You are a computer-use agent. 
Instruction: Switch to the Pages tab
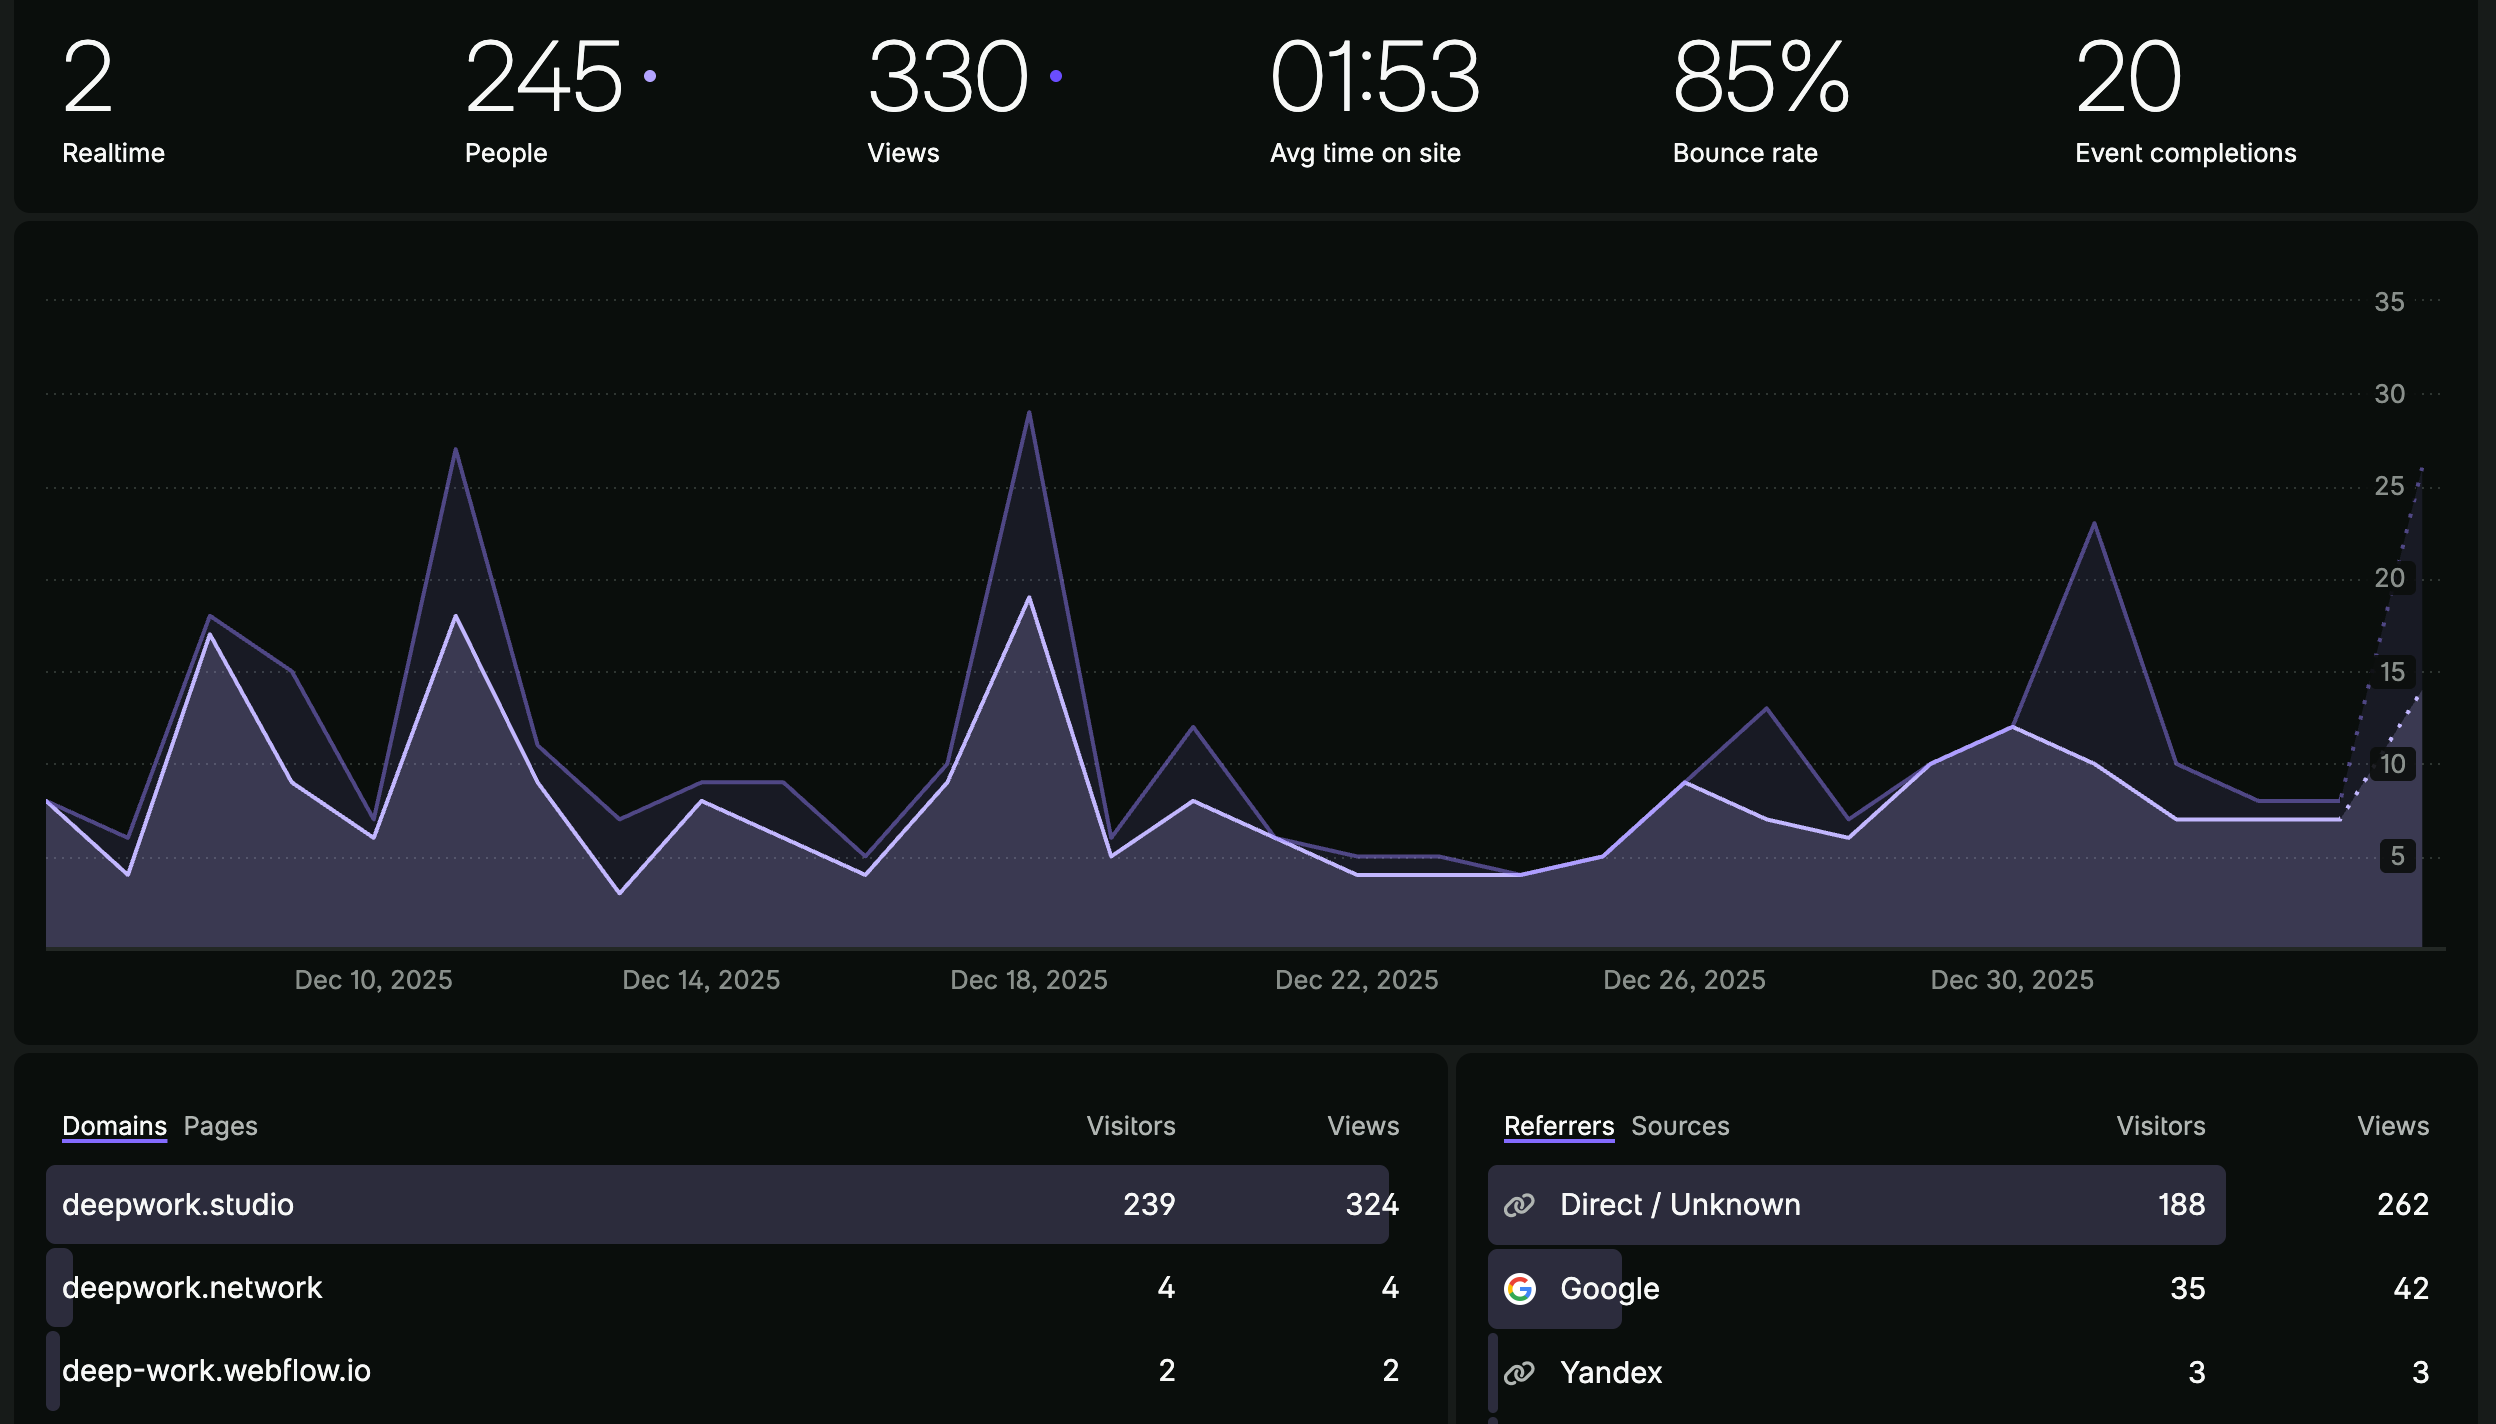[220, 1126]
